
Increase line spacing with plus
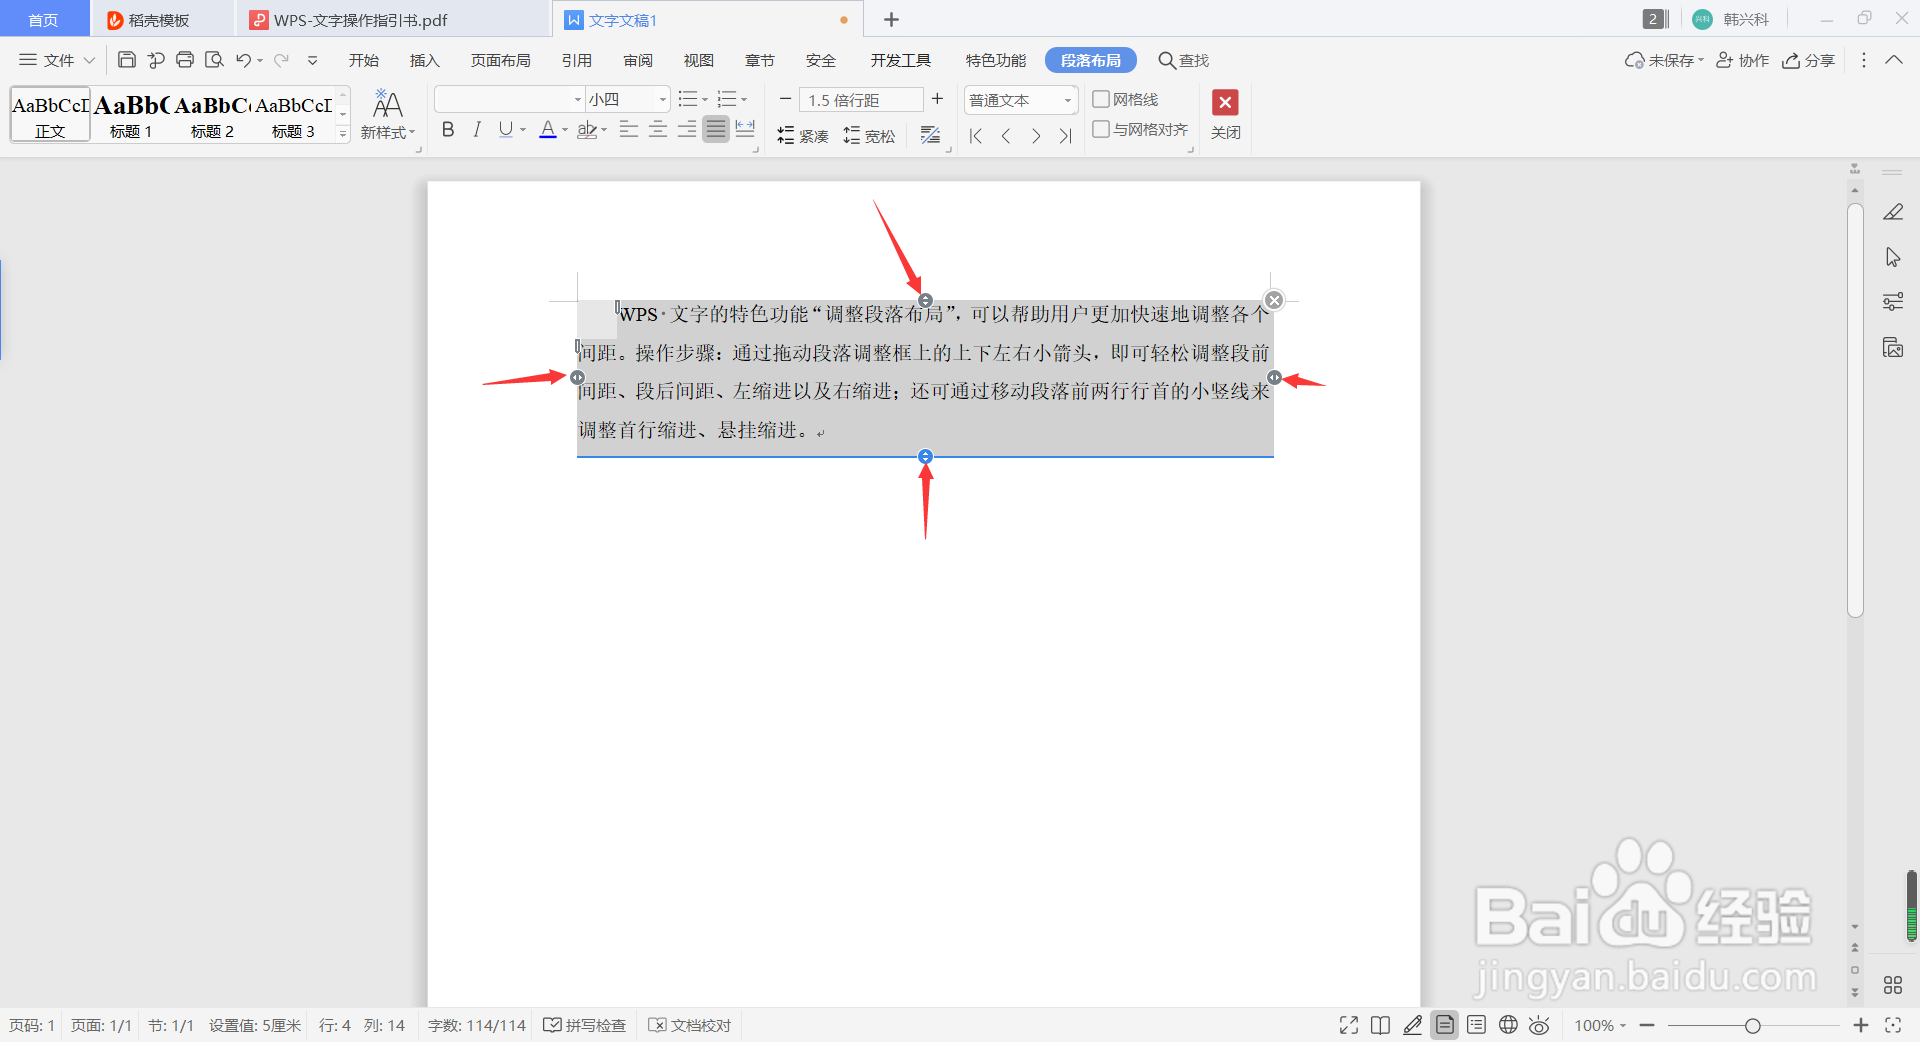[x=937, y=98]
